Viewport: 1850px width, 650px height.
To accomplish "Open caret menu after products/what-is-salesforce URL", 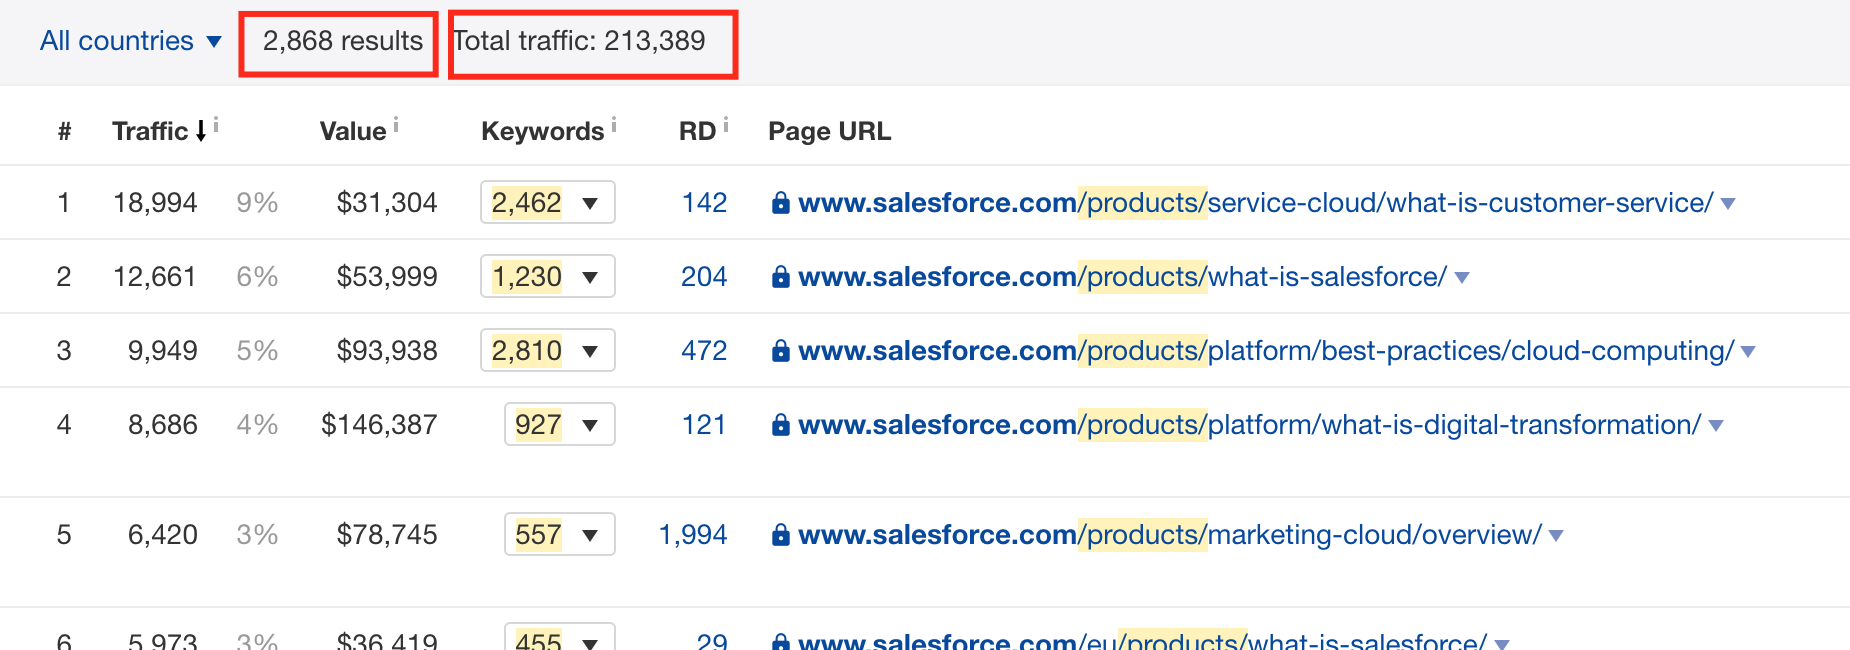I will tap(1462, 278).
